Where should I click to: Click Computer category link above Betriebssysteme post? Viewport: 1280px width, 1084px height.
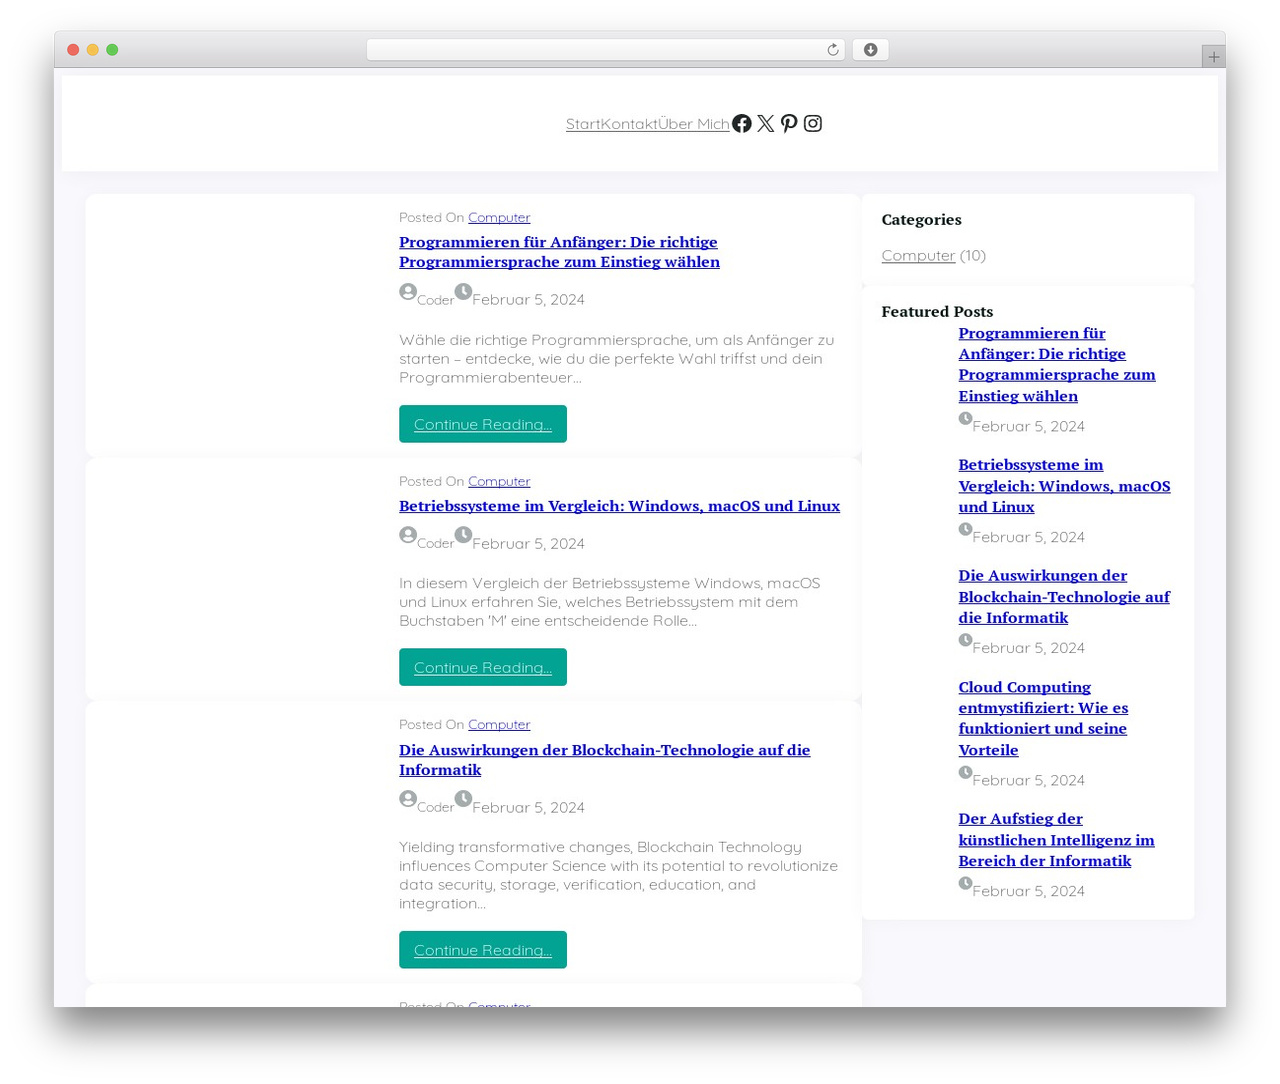click(x=499, y=481)
